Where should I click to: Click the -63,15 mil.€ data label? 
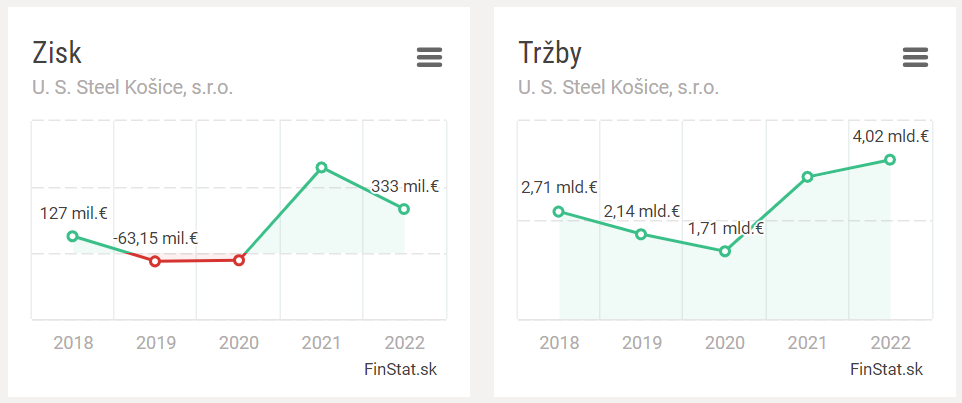coord(155,238)
